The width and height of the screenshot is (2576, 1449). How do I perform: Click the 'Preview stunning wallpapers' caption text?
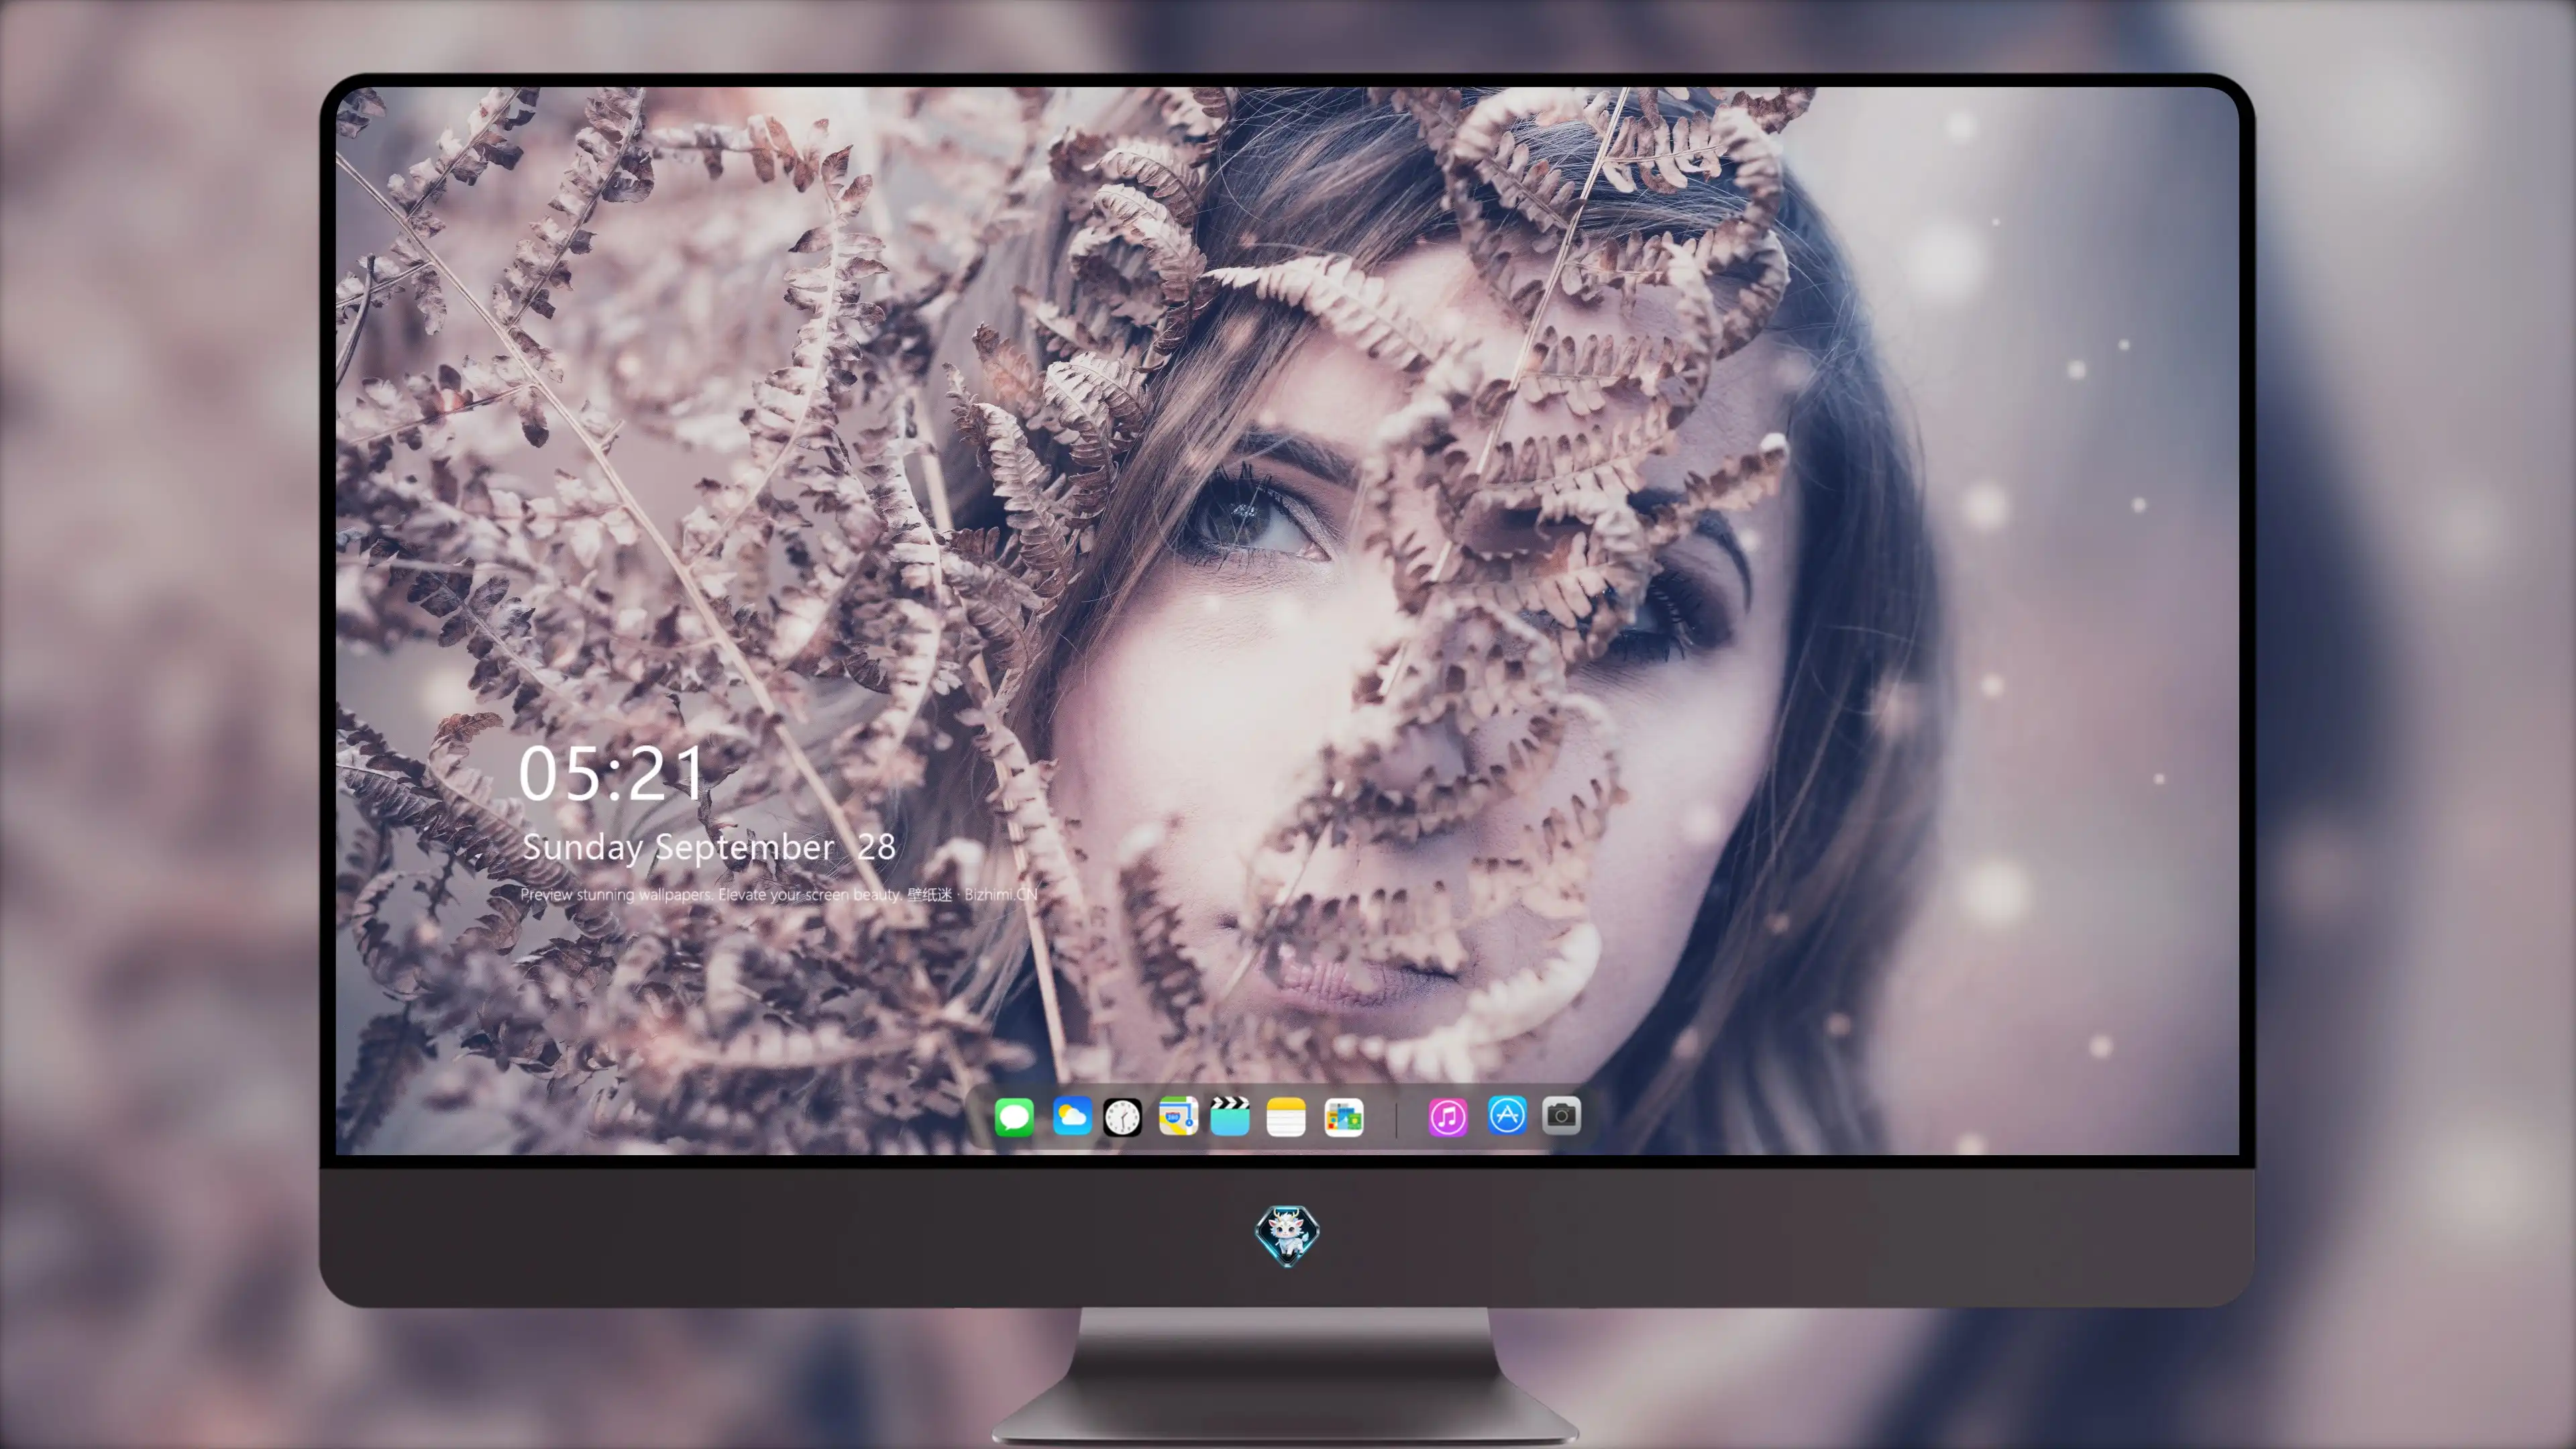click(x=778, y=894)
